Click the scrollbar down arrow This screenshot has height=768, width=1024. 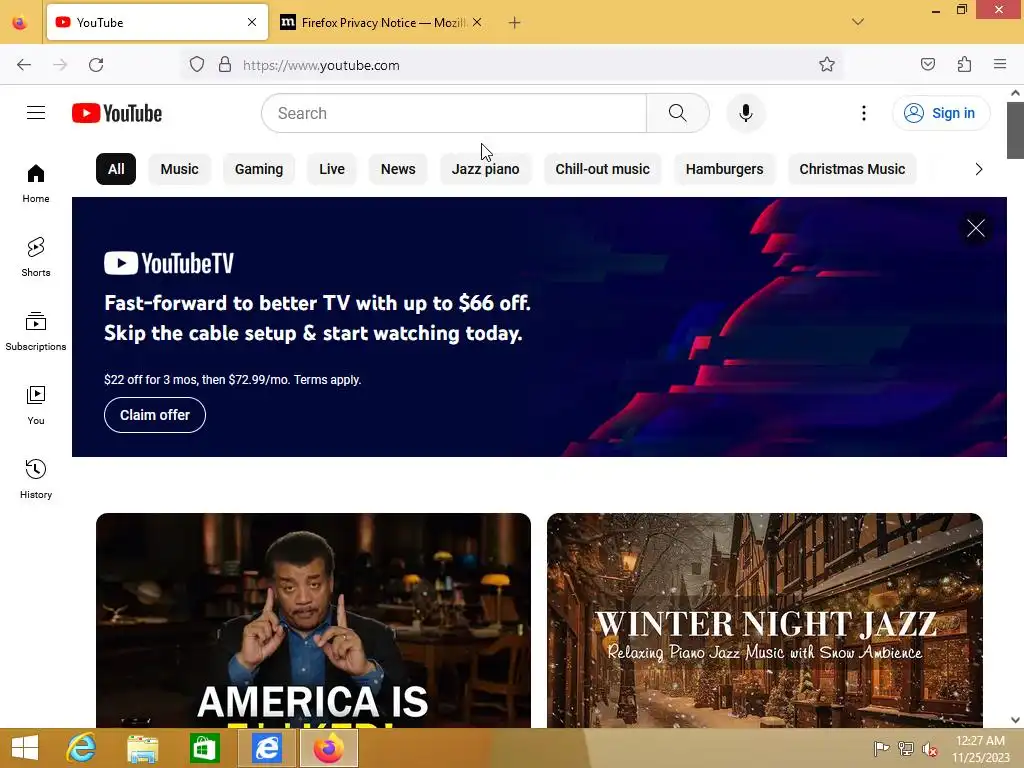[x=1015, y=720]
